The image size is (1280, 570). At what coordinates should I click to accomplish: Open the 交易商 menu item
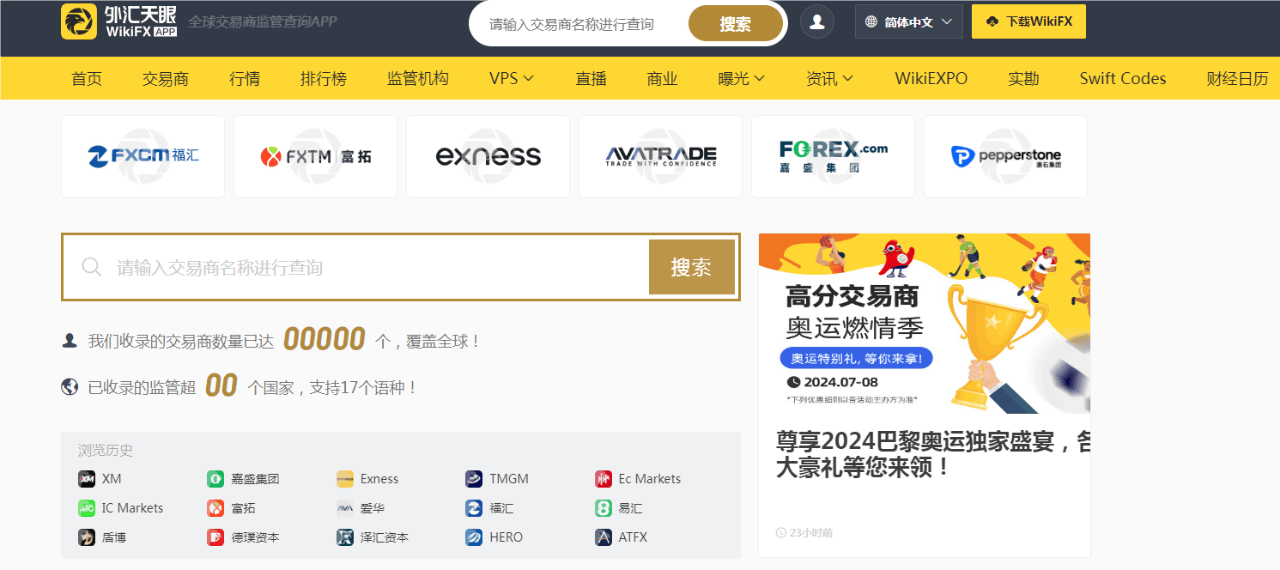click(x=165, y=78)
